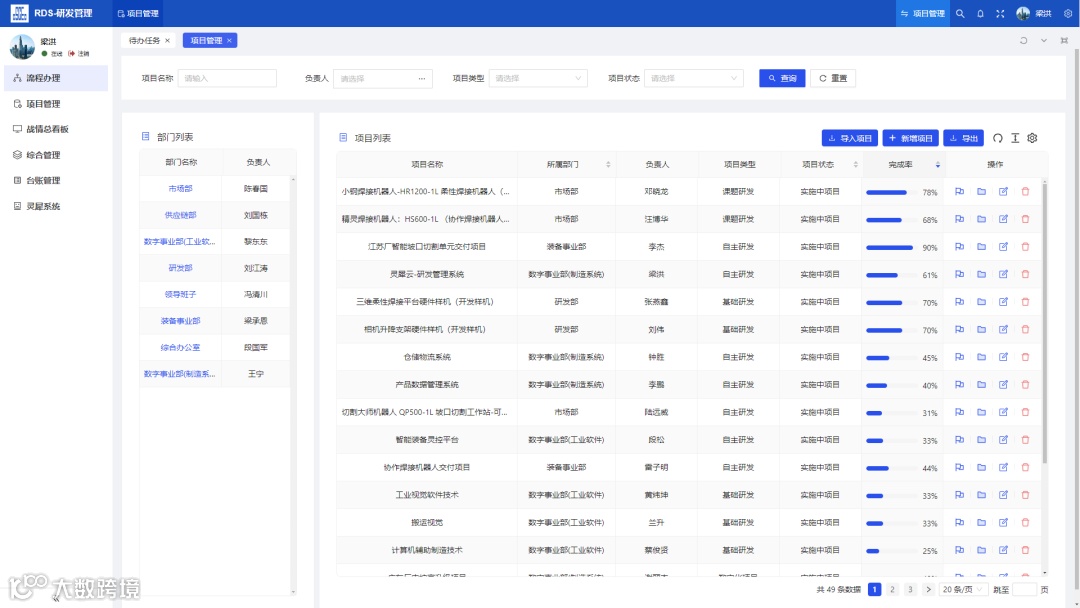
Task: Click the 项目名称 input field
Action: (x=227, y=78)
